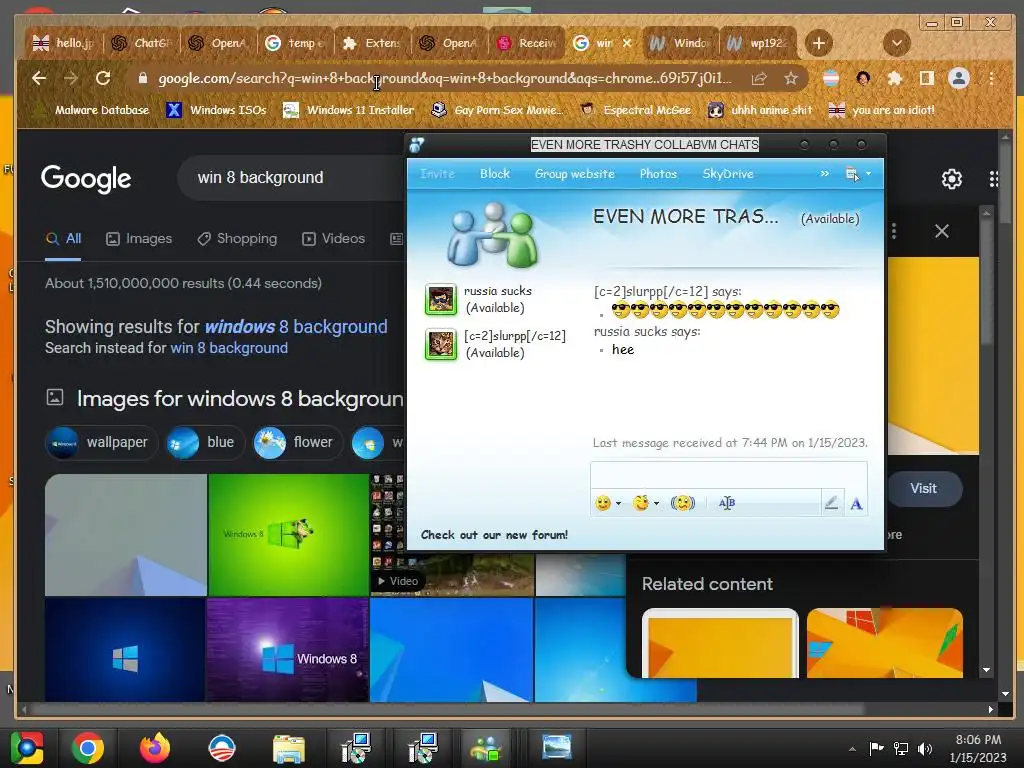Switch to Extensions browser tab

[373, 43]
